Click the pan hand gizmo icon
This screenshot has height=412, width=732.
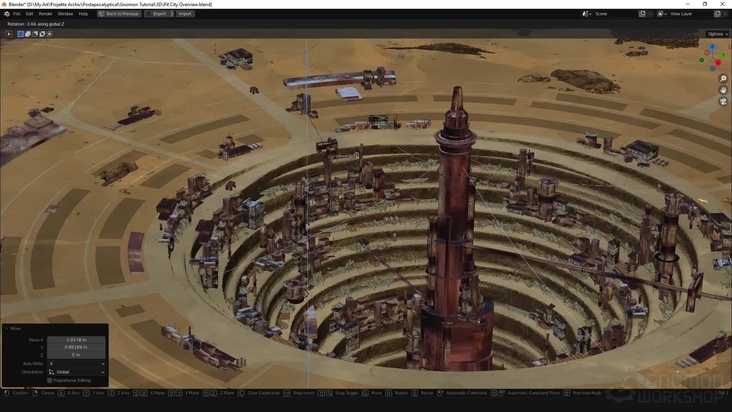tap(723, 90)
